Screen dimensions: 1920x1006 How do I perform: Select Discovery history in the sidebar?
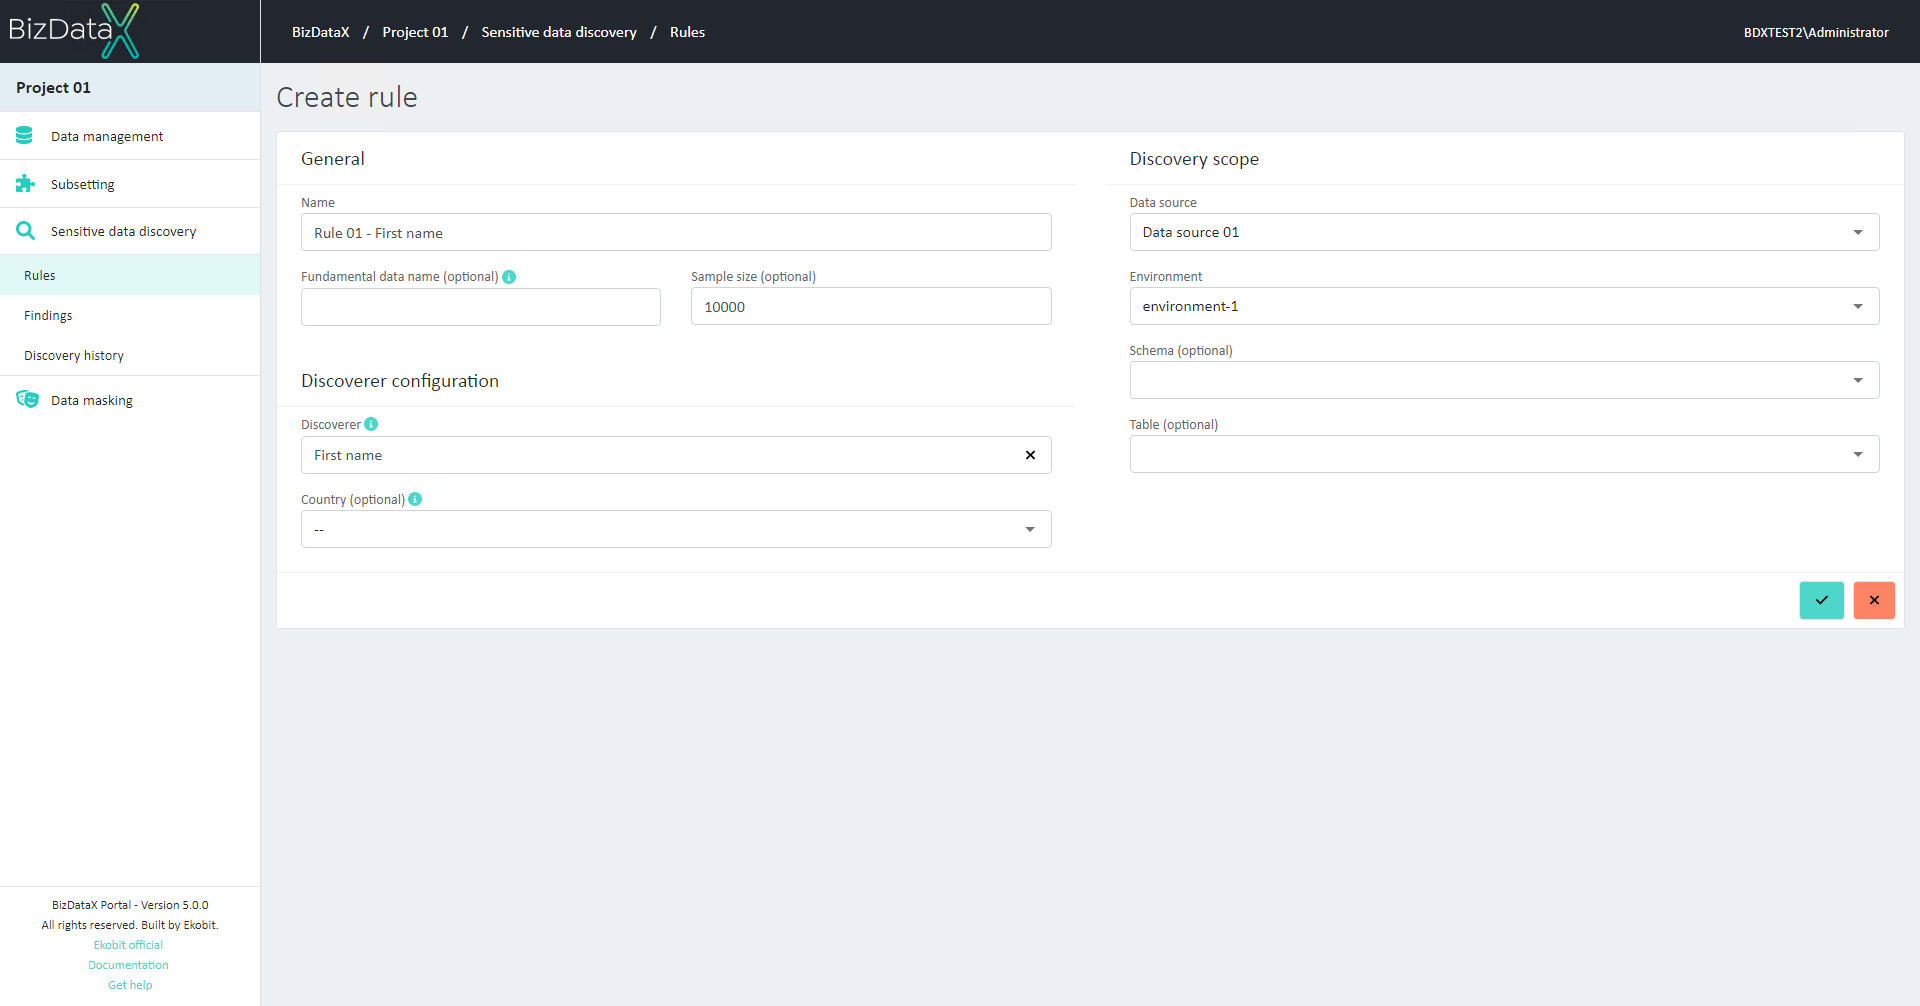pos(130,355)
